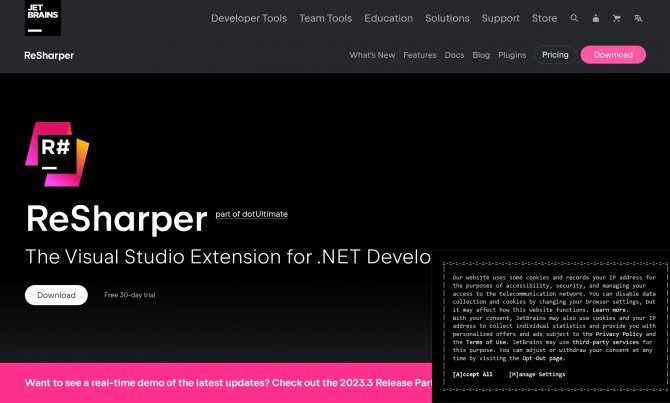Open the JetBrains logo home link
This screenshot has width=670, height=403.
(43, 18)
